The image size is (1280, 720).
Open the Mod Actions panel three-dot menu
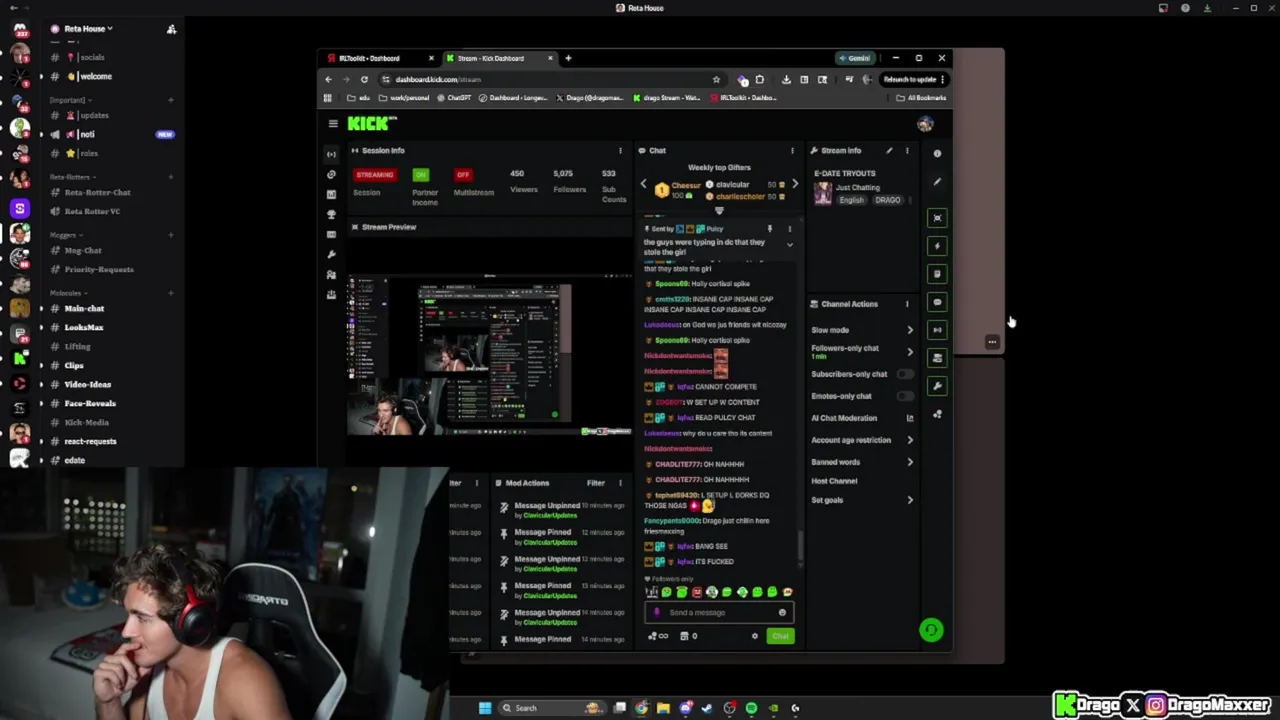[620, 483]
